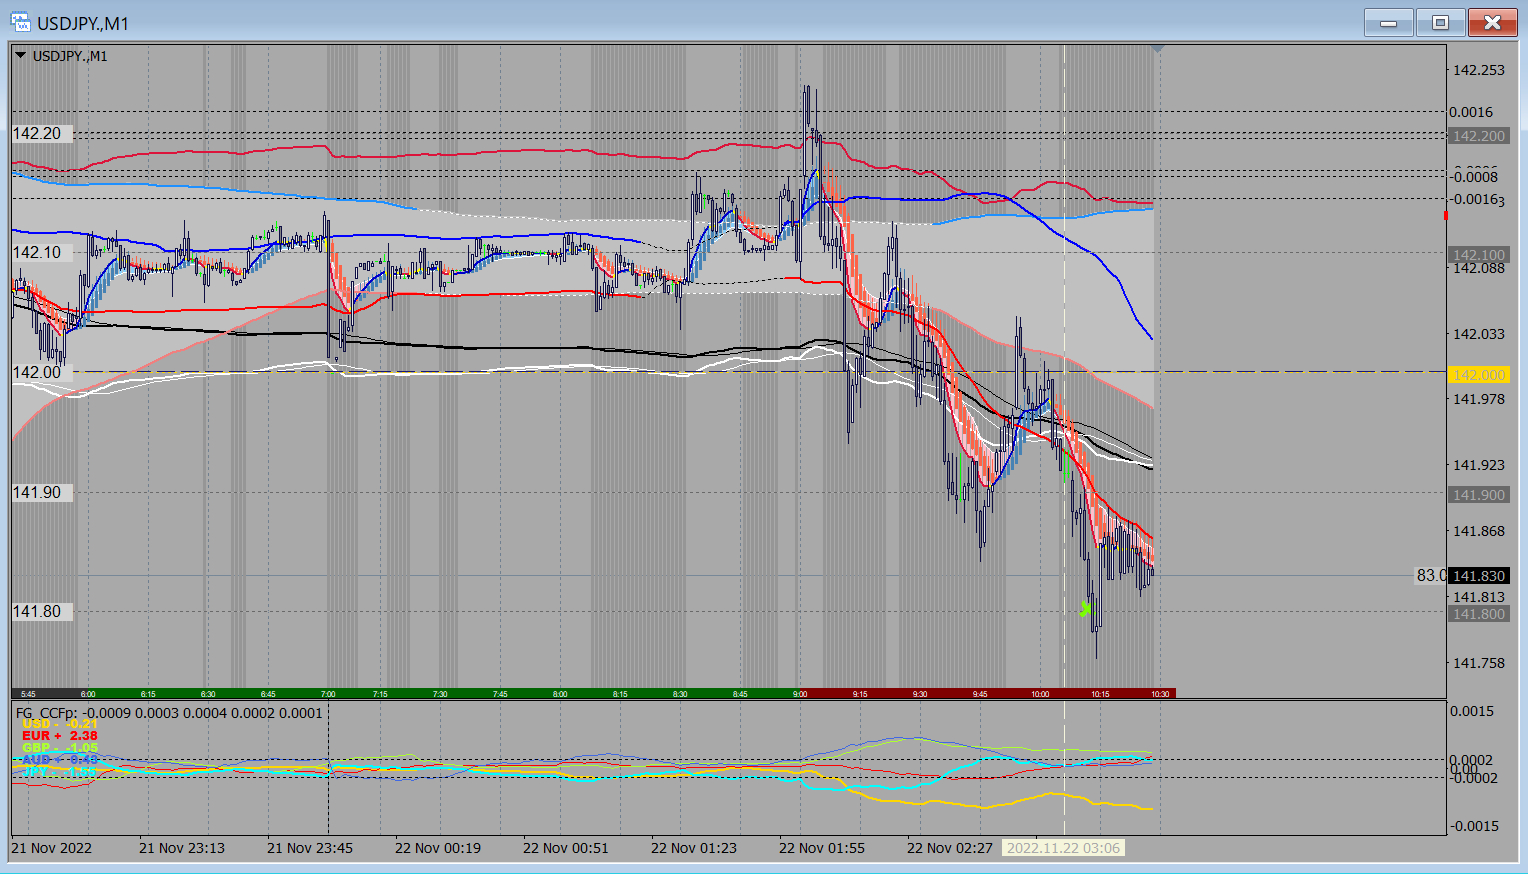The width and height of the screenshot is (1528, 874).
Task: Select the green X trade marker
Action: (x=1085, y=608)
